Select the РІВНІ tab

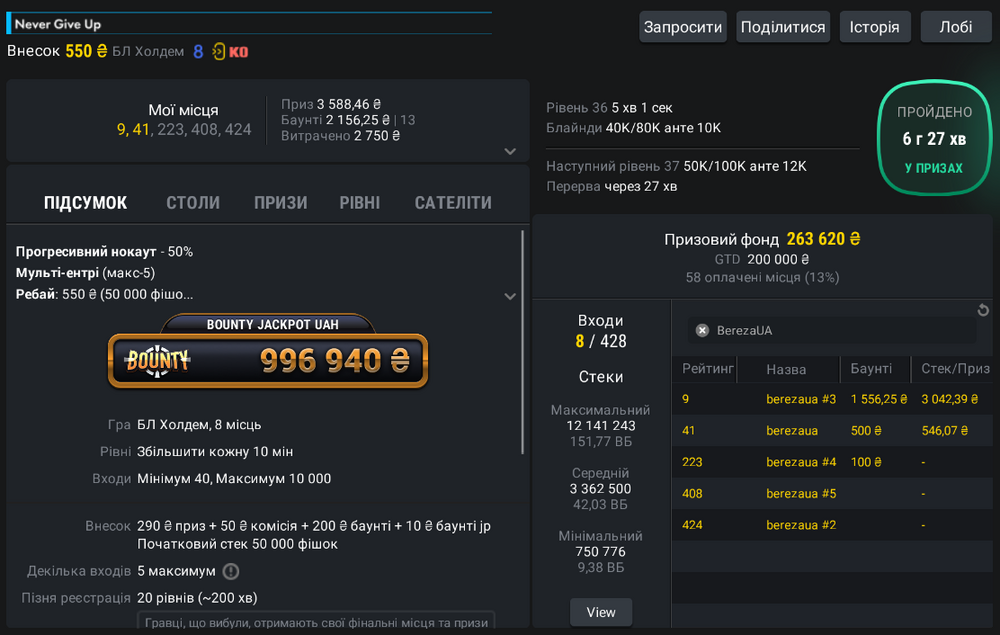click(360, 203)
